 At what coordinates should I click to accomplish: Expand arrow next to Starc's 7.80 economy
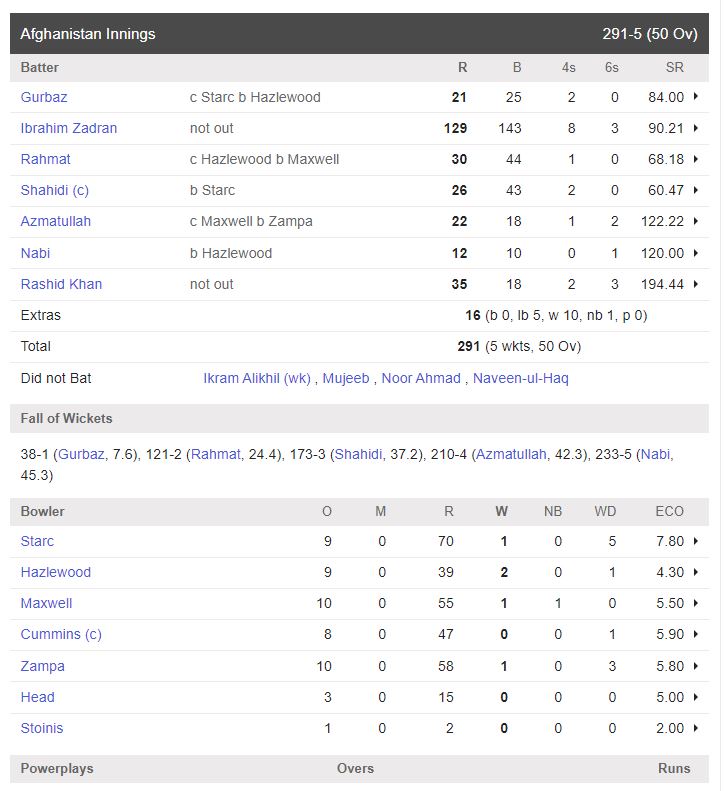pos(695,541)
